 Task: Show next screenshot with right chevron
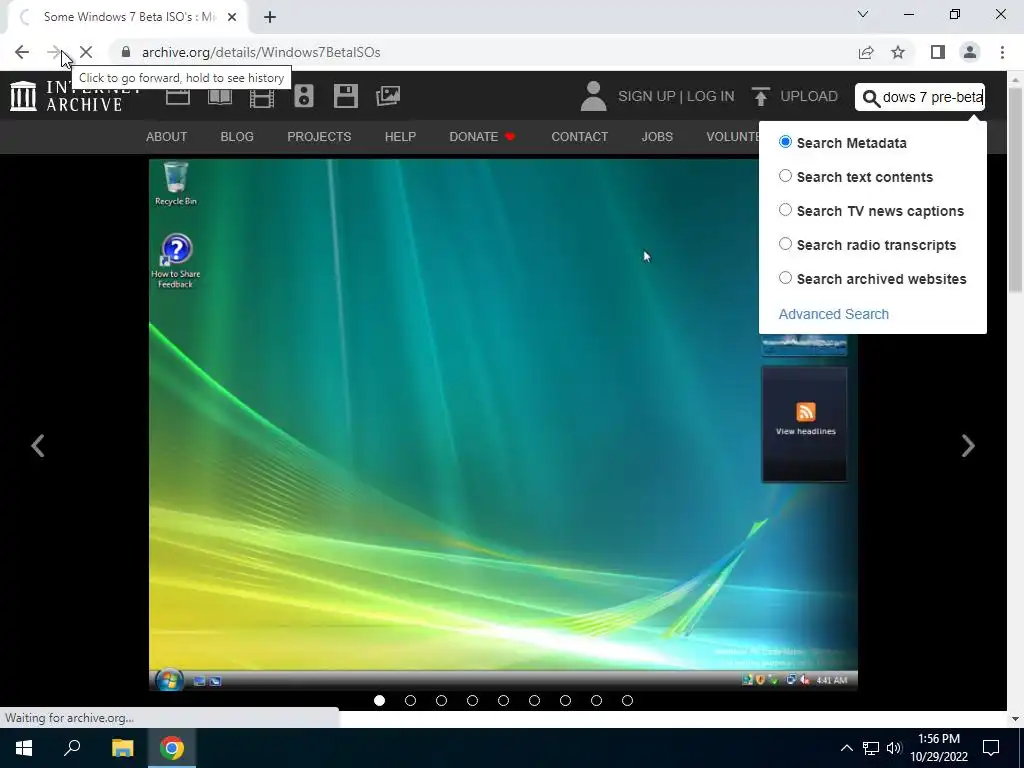pyautogui.click(x=968, y=446)
